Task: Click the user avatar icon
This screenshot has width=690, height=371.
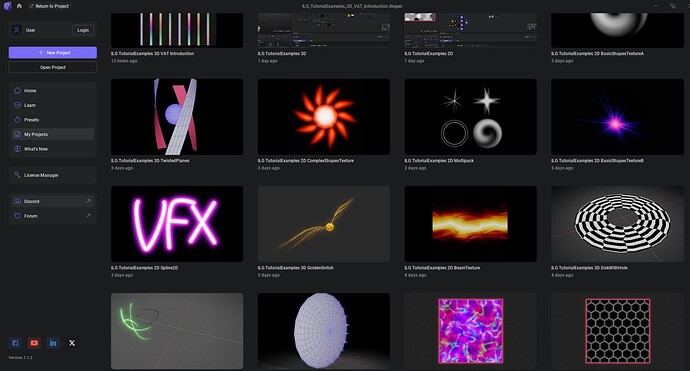Action: tap(17, 30)
